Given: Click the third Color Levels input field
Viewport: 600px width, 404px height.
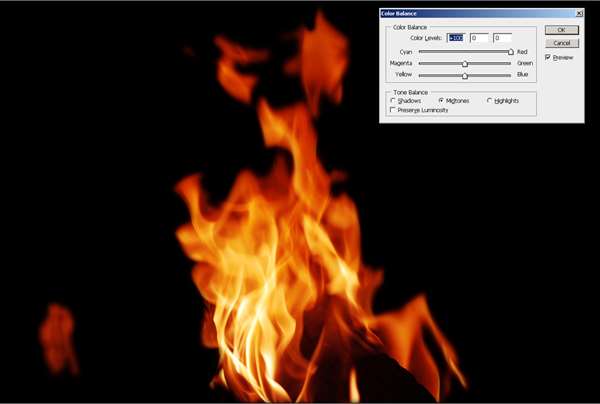Looking at the screenshot, I should pos(502,38).
